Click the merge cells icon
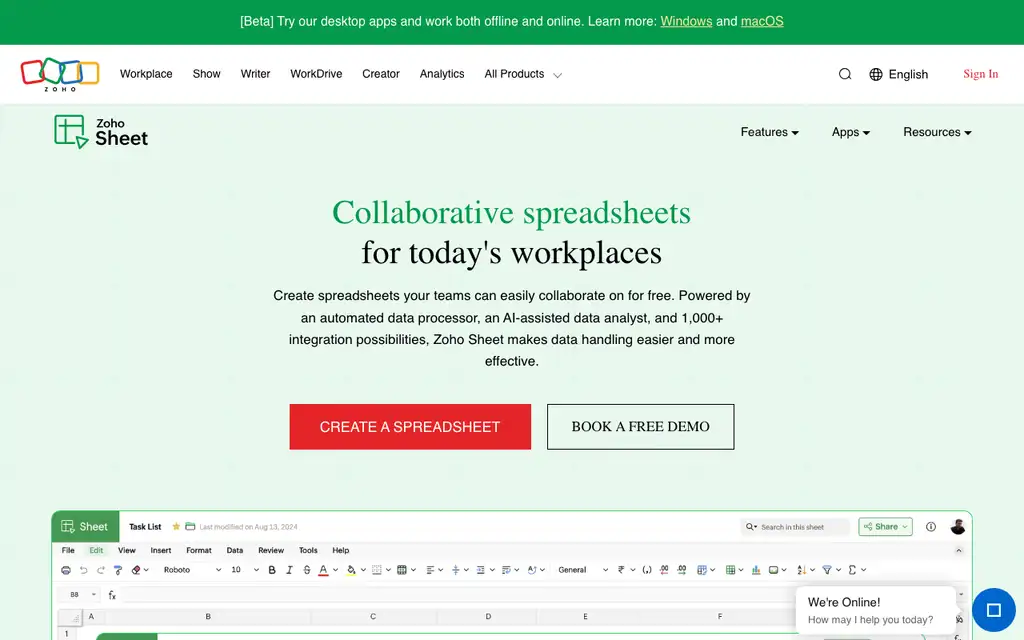Viewport: 1024px width, 640px height. pyautogui.click(x=402, y=569)
